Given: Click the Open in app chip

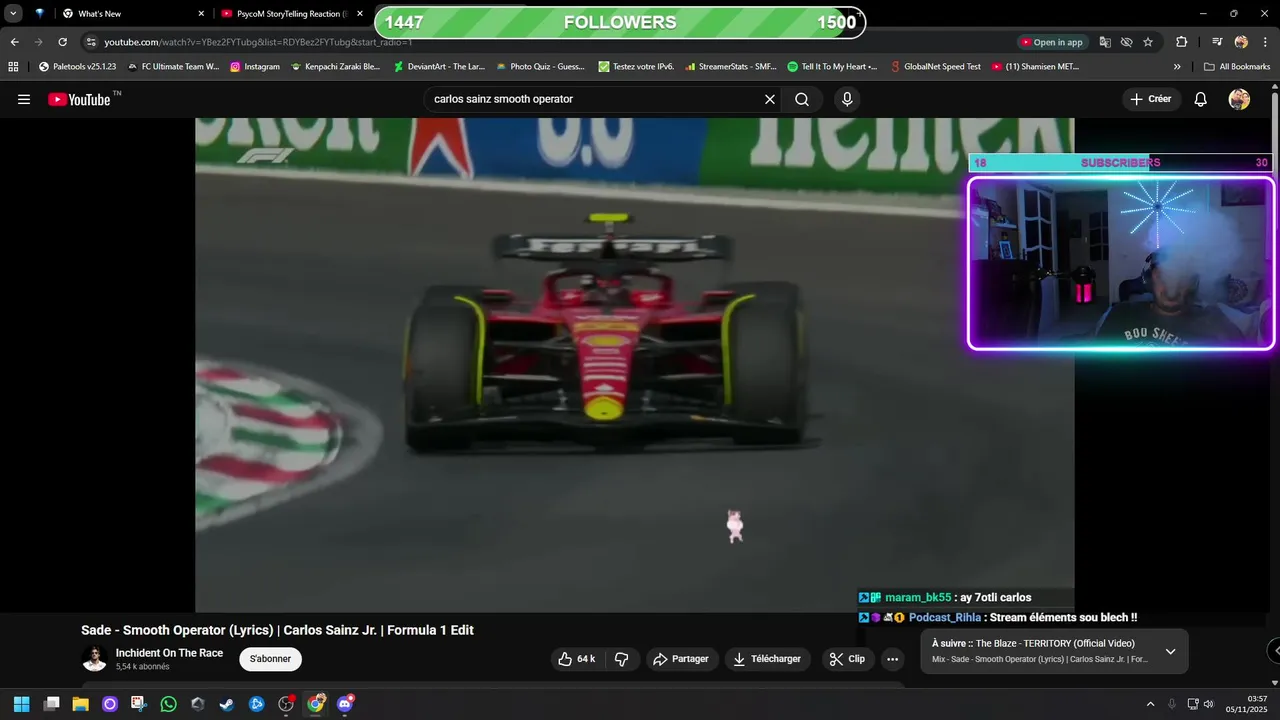Looking at the screenshot, I should click(x=1052, y=42).
